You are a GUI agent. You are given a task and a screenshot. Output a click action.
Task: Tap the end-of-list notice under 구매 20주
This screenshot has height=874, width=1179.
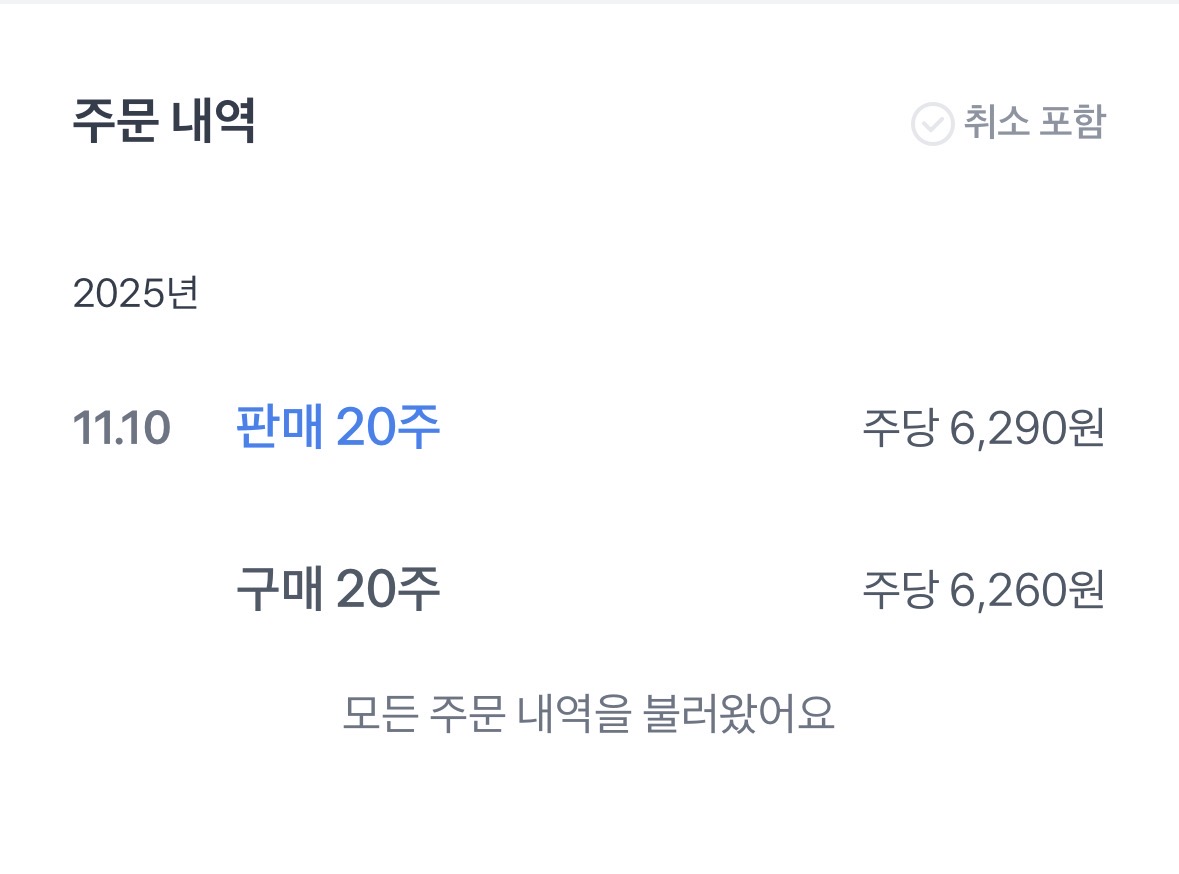click(x=588, y=713)
